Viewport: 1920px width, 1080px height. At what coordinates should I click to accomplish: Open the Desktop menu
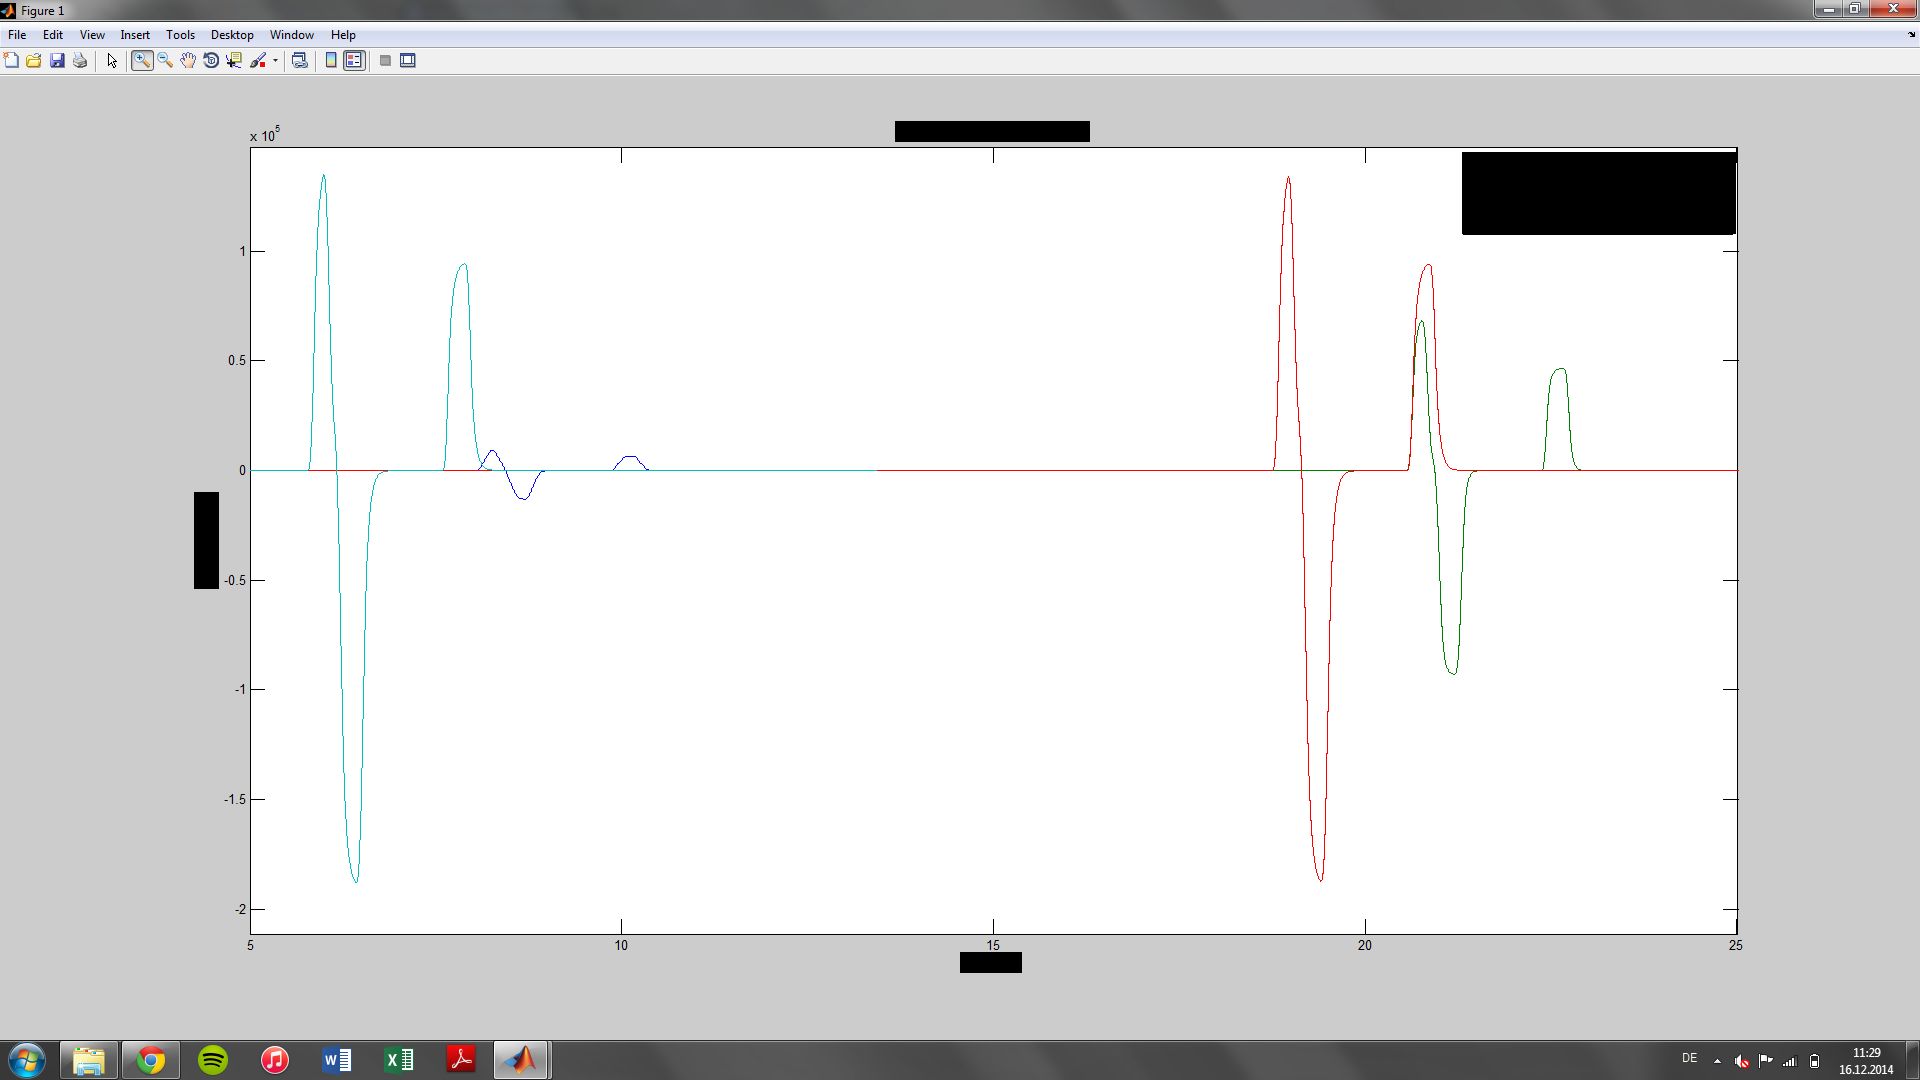point(232,35)
